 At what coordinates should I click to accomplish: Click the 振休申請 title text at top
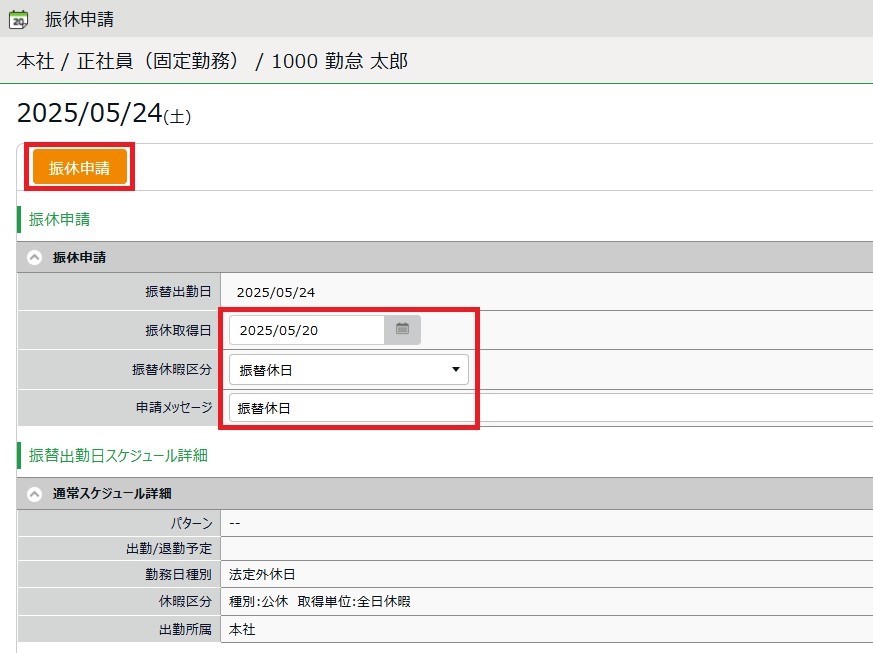coord(79,19)
